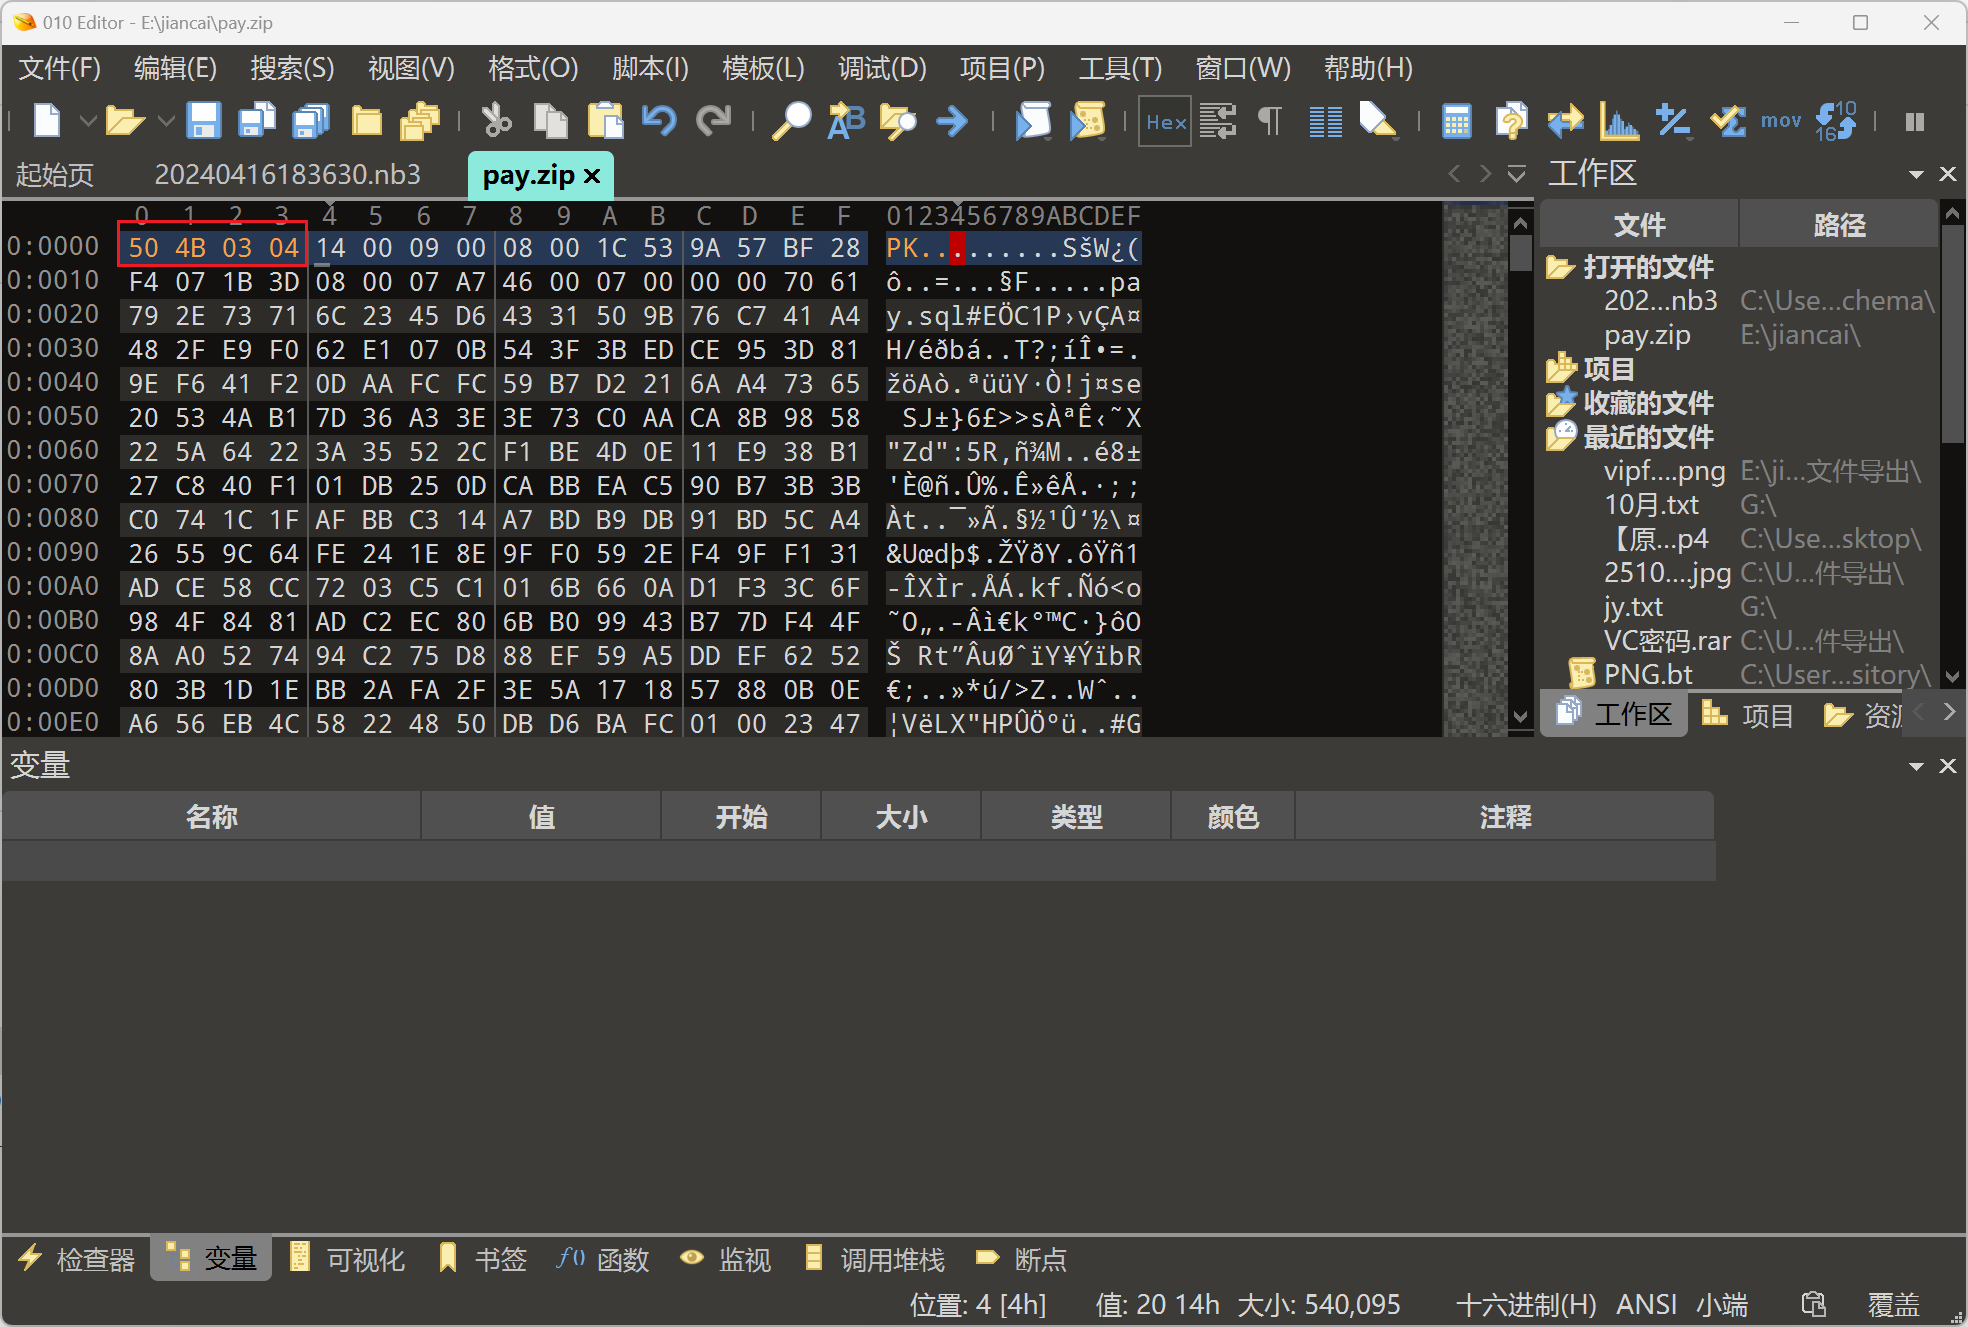
Task: Toggle the Hex edit mode button
Action: coord(1165,121)
